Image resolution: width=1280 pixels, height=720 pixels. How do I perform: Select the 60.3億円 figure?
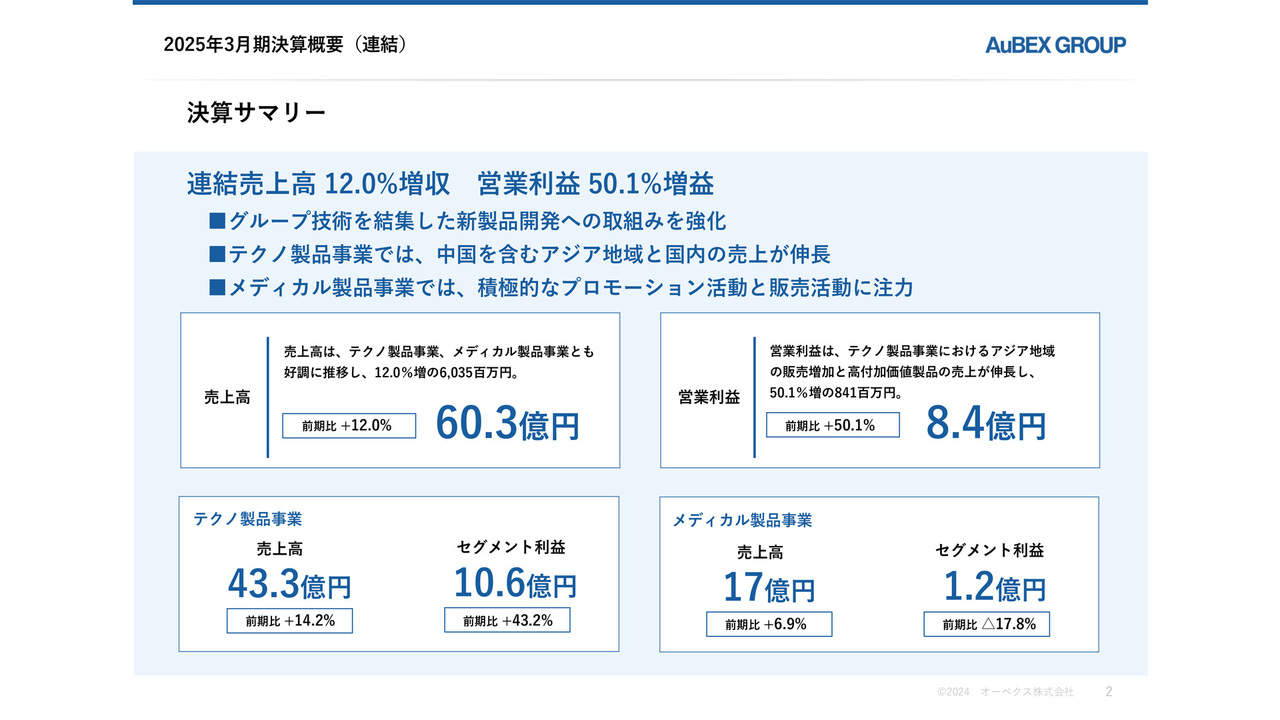click(x=507, y=424)
